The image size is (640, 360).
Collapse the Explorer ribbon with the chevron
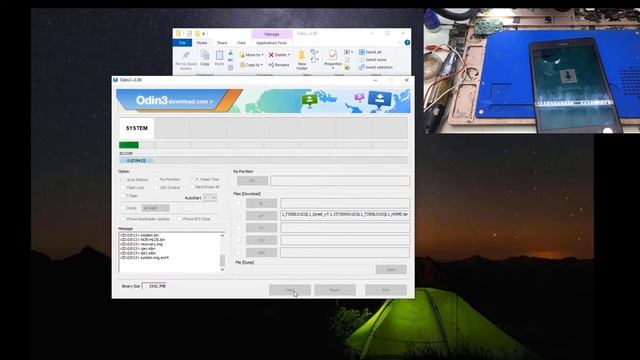point(399,42)
